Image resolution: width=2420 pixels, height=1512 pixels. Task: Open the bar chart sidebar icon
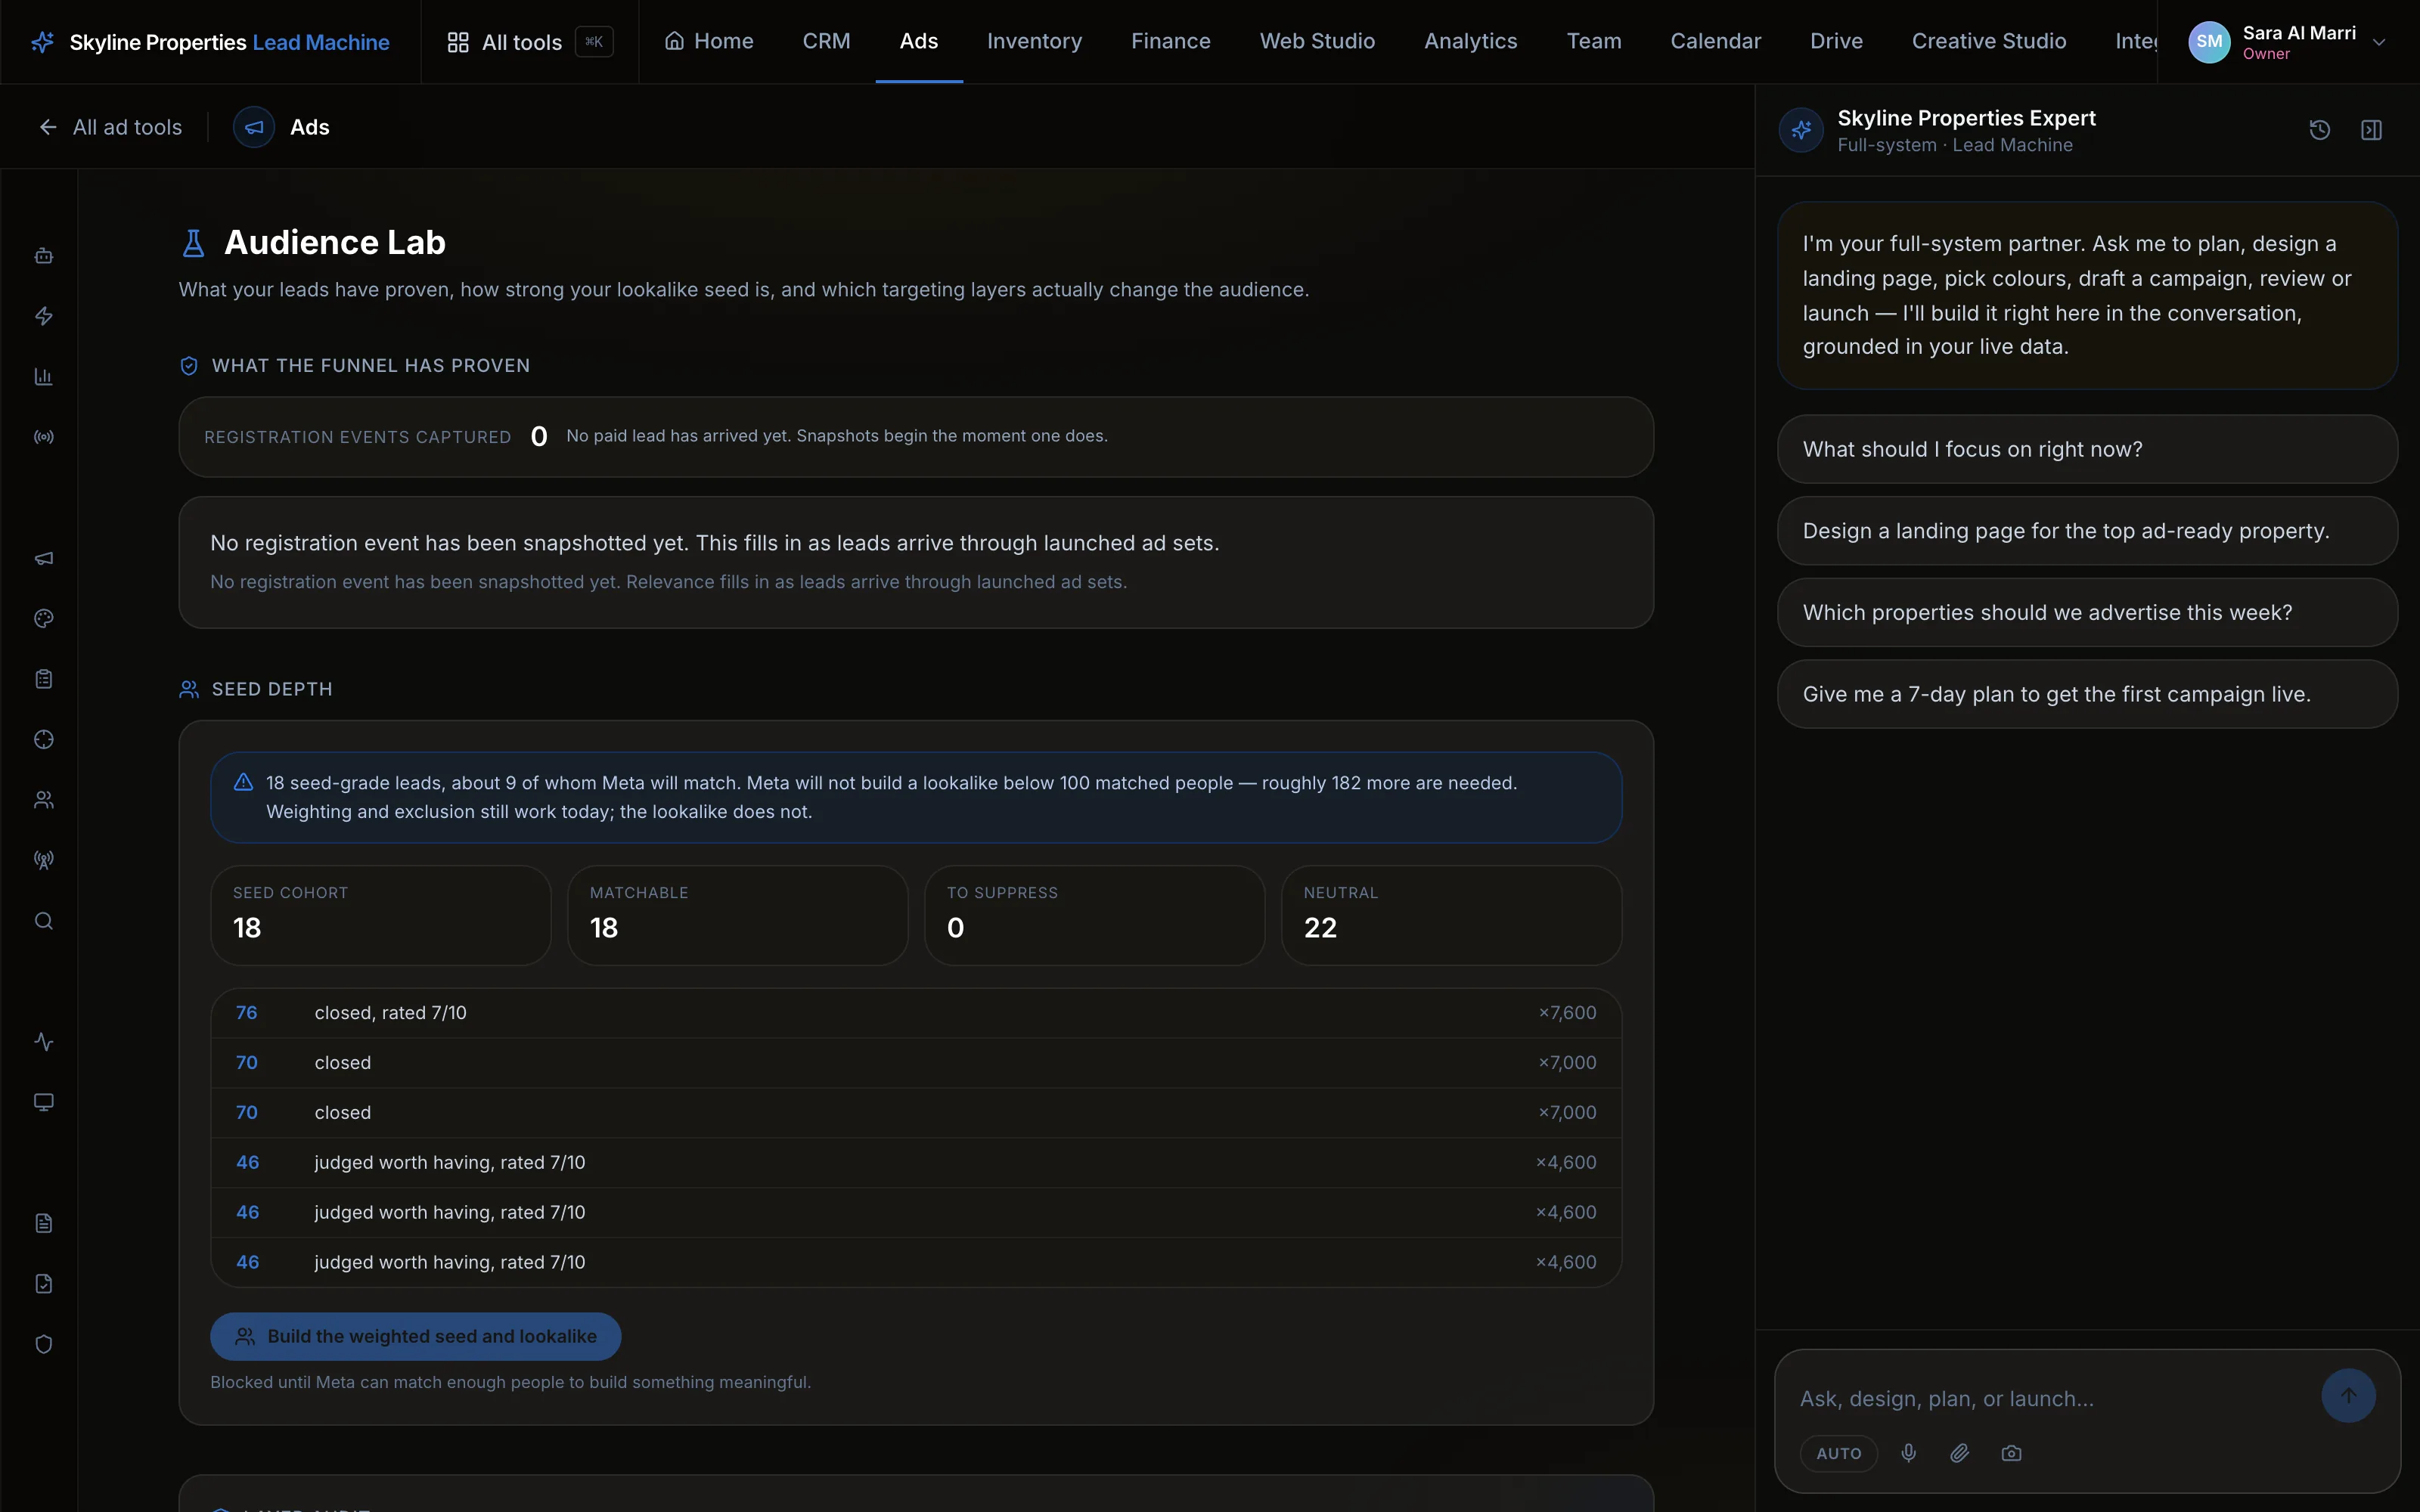43,377
